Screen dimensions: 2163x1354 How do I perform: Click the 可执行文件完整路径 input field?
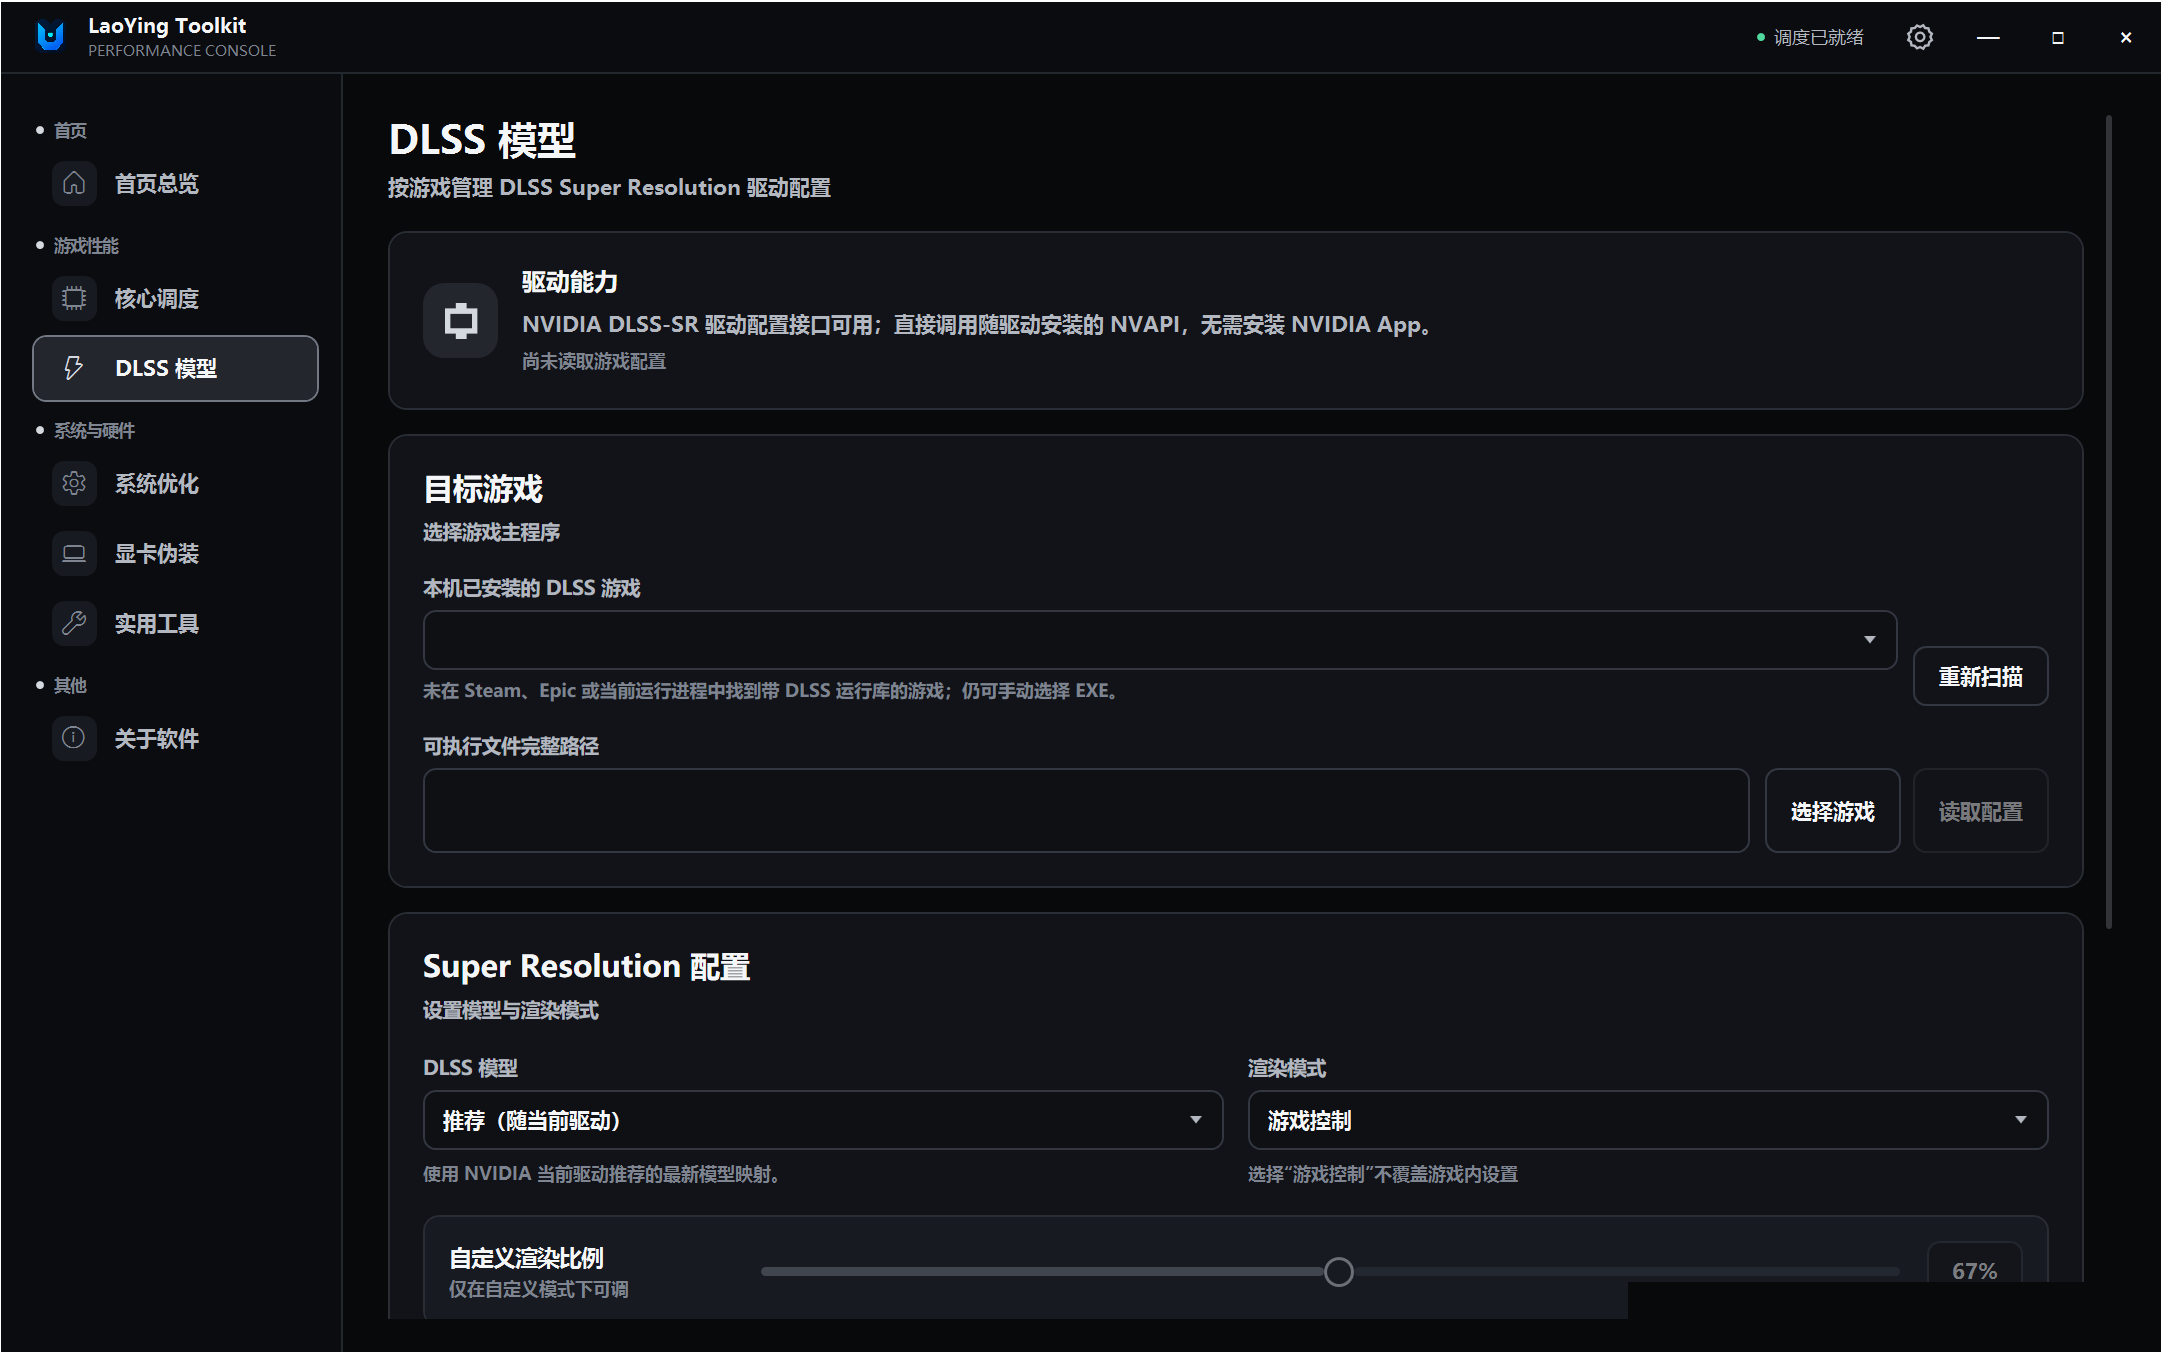(1086, 811)
